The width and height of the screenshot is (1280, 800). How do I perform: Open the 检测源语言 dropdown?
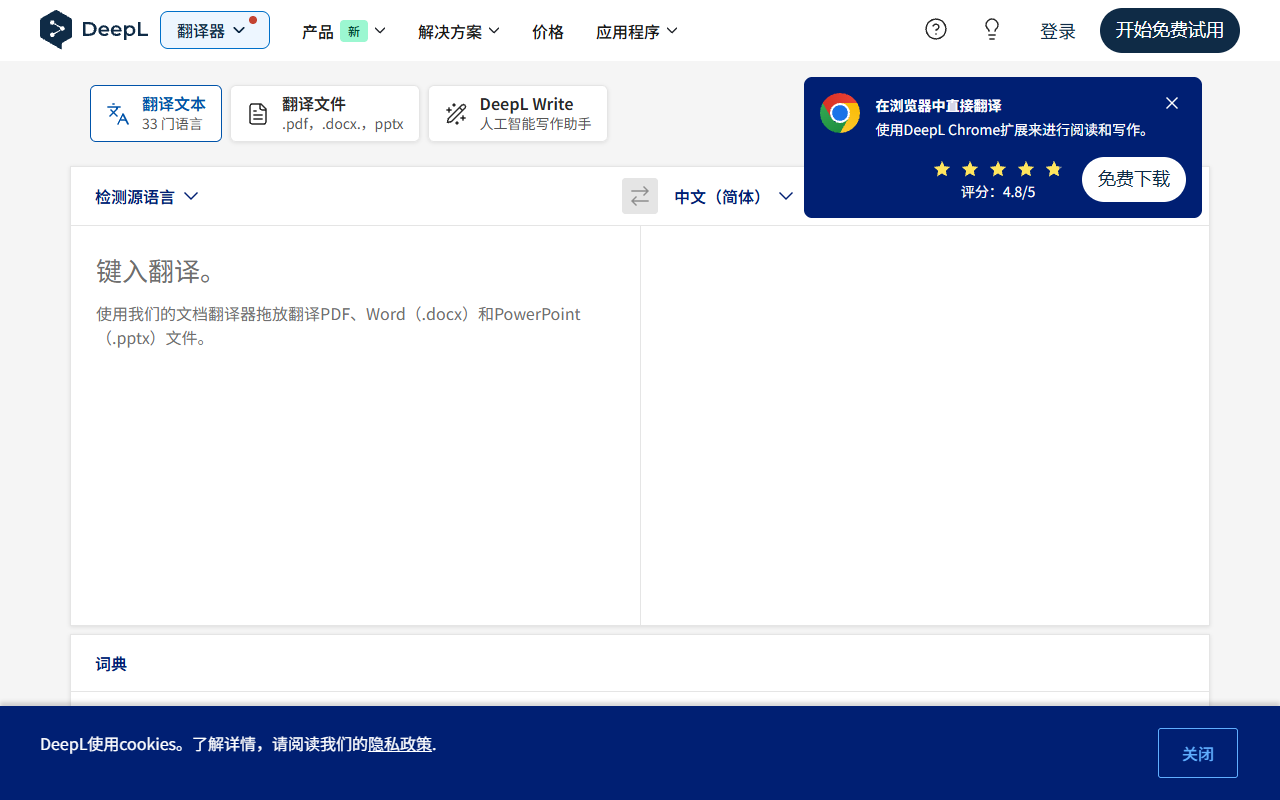147,197
